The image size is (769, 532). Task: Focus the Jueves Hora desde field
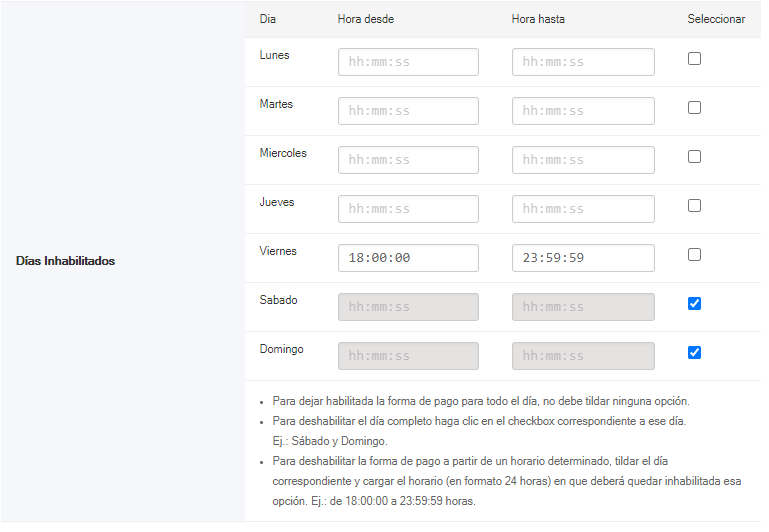point(408,209)
